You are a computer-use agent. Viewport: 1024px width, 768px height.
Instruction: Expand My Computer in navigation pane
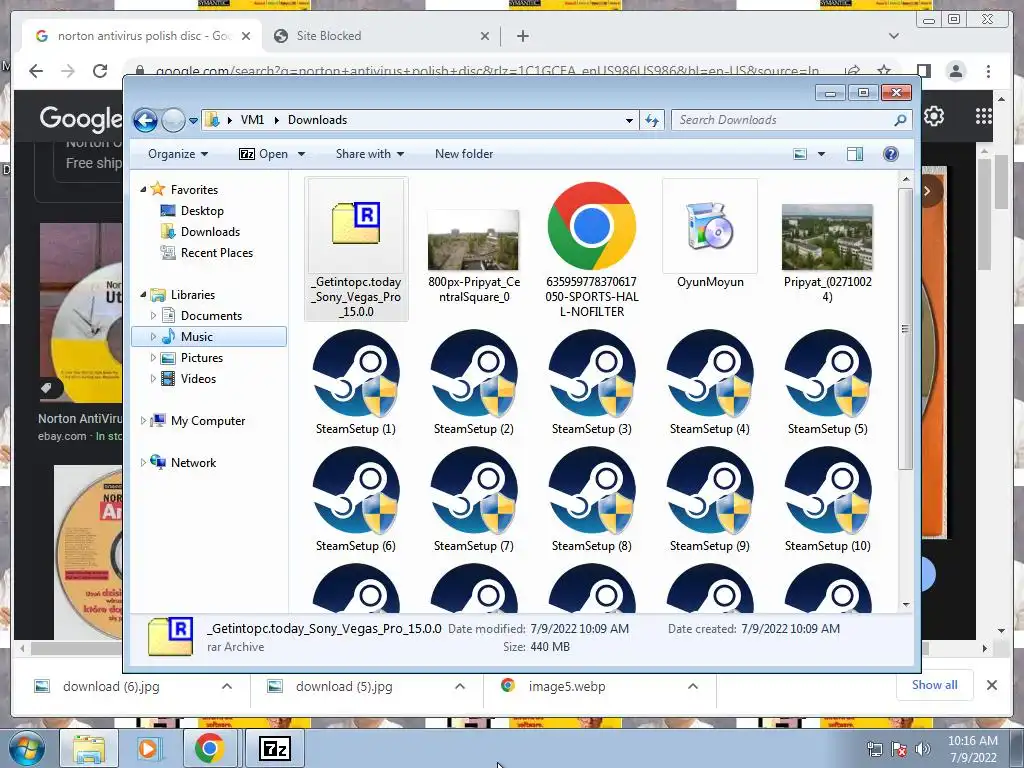[x=143, y=421]
